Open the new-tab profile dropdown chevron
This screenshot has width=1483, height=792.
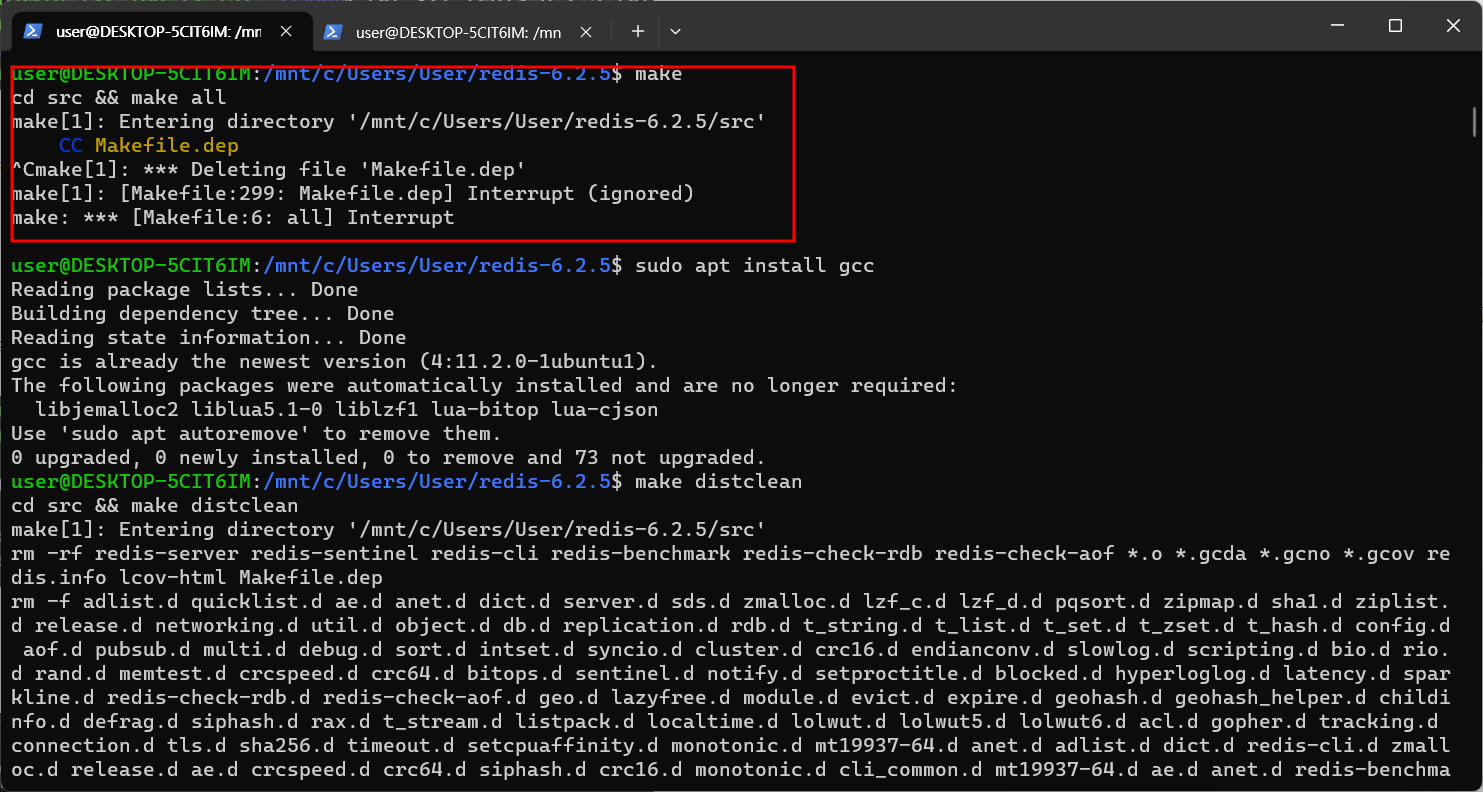pos(675,31)
